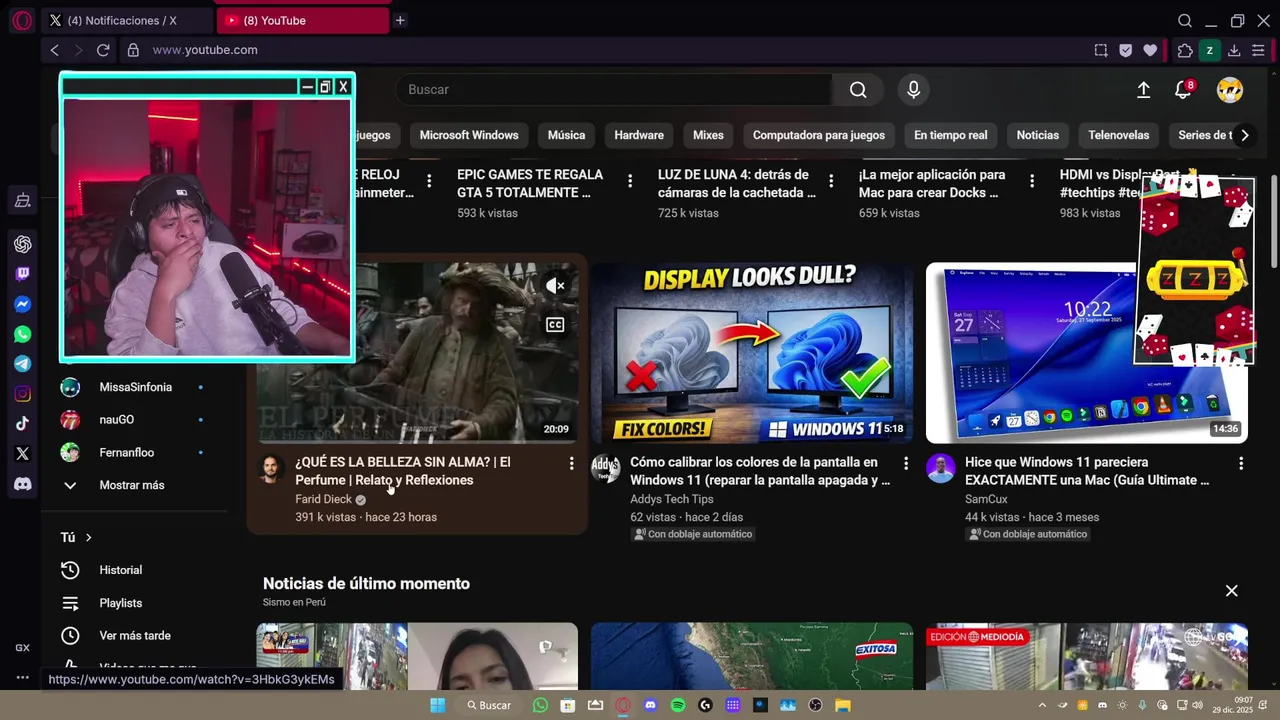
Task: Click the Opera GX logo menu
Action: click(x=22, y=20)
